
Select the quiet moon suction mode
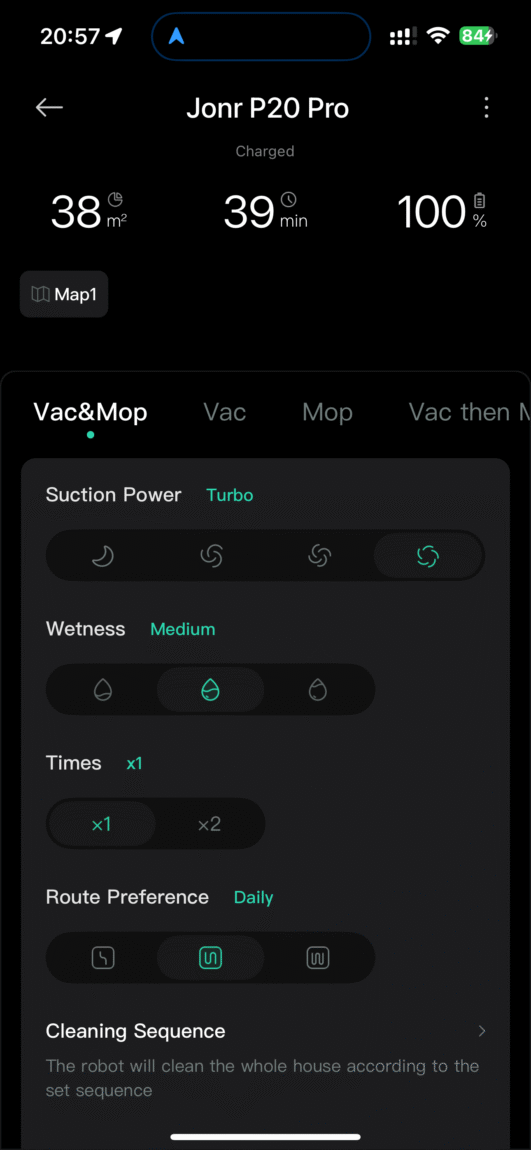tap(103, 557)
